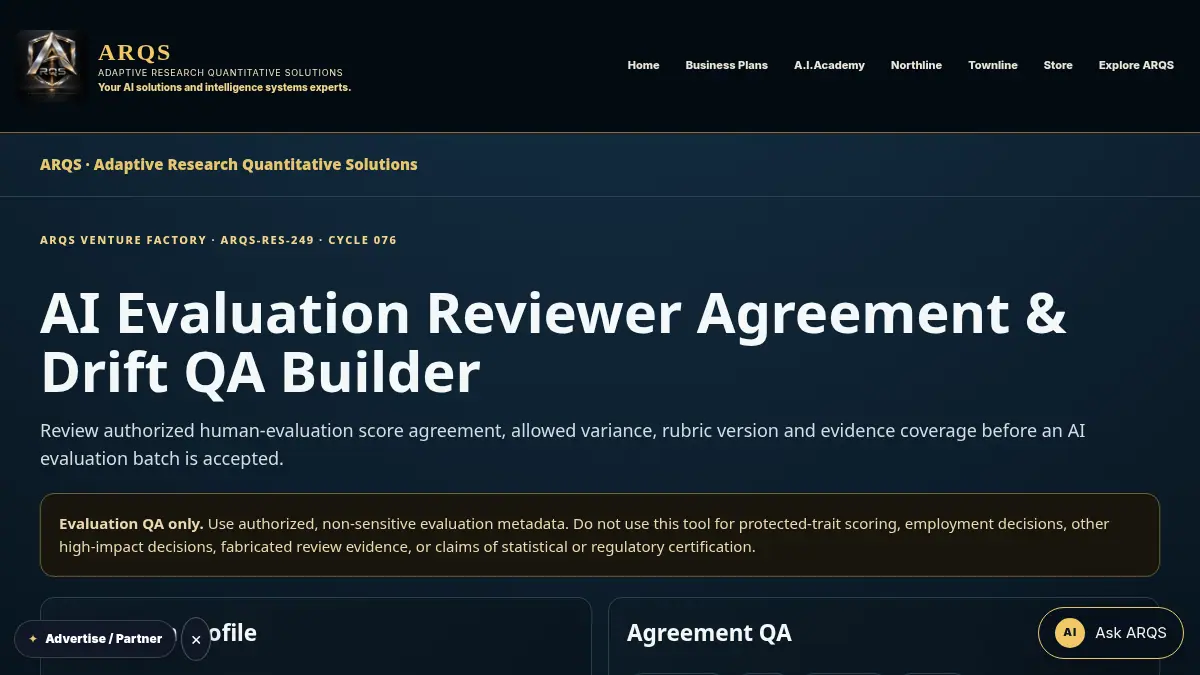
Task: Click the ARQS brand title
Action: tap(135, 52)
